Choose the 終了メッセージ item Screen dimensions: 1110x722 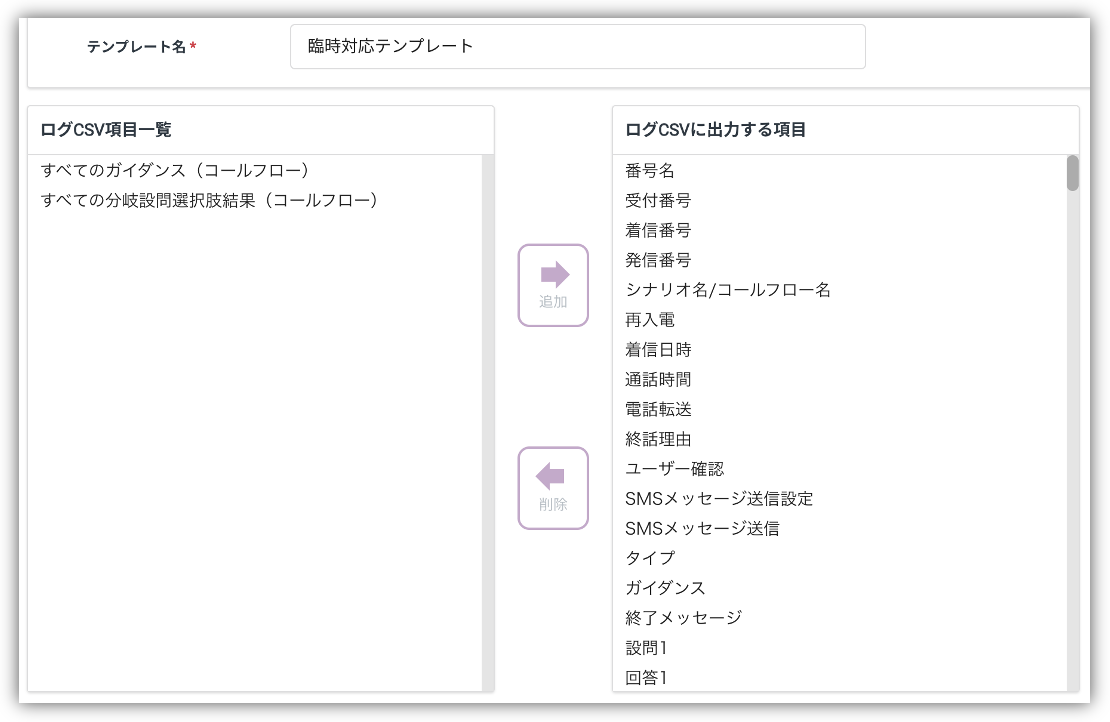(x=683, y=617)
